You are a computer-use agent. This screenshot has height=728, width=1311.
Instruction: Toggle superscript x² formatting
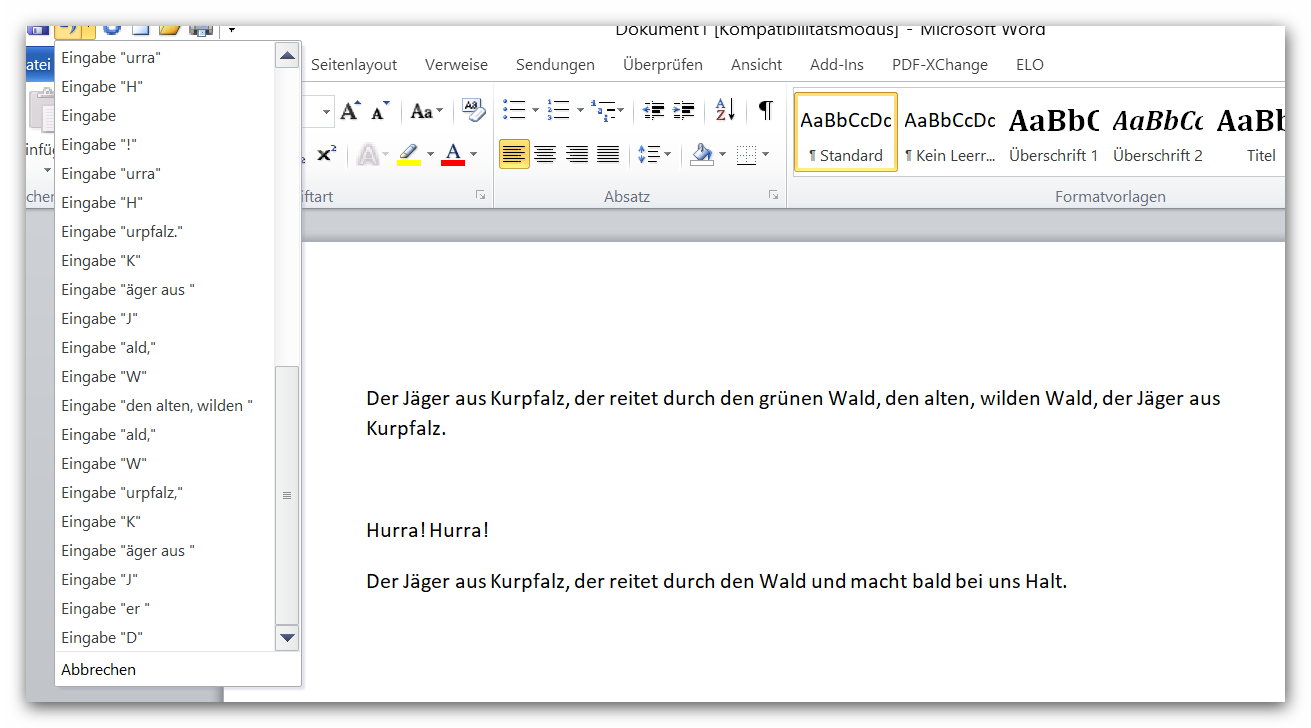click(327, 154)
